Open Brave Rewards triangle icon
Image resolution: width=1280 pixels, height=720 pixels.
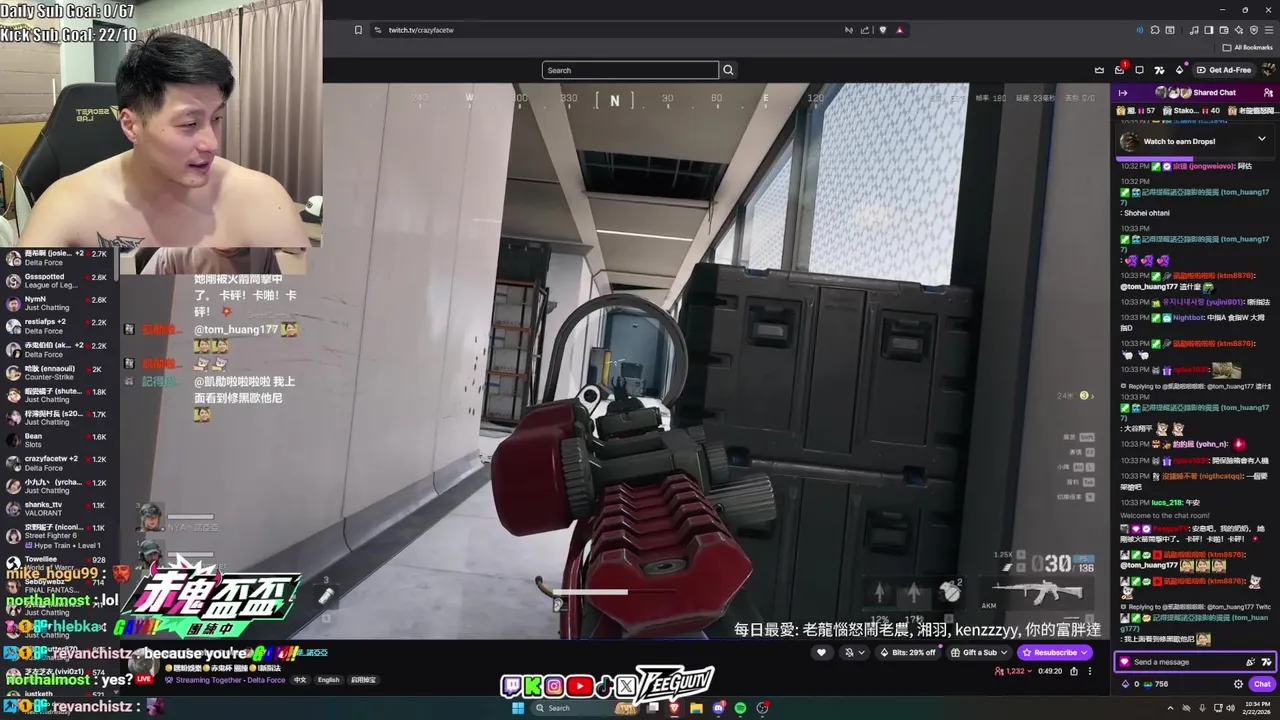(x=899, y=30)
